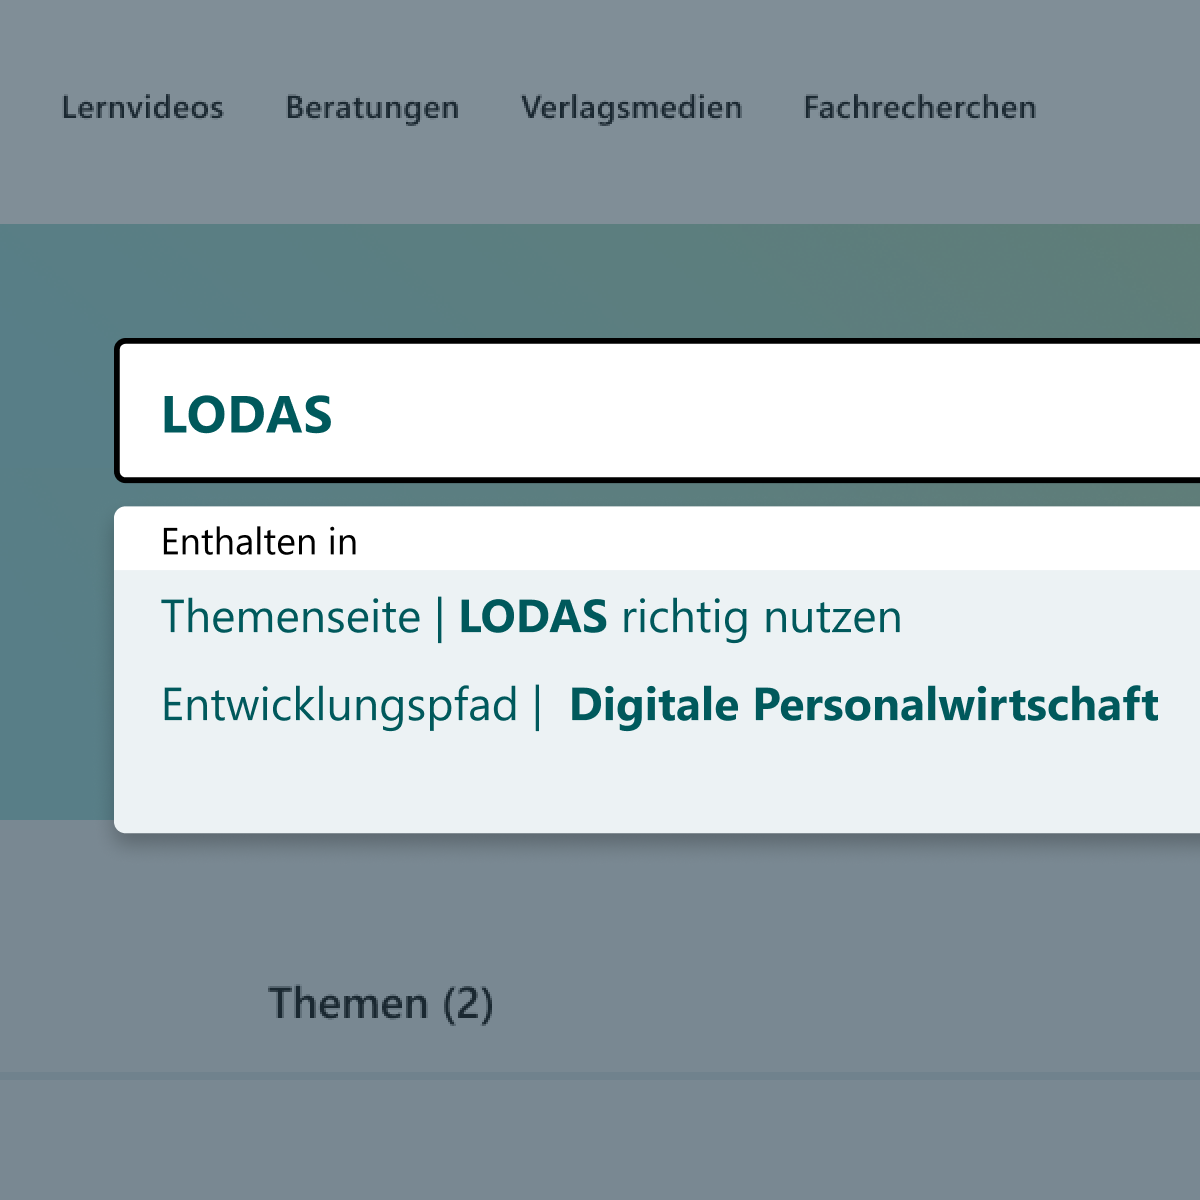Click the 'Enthalten in' suggestion heading

tap(259, 542)
